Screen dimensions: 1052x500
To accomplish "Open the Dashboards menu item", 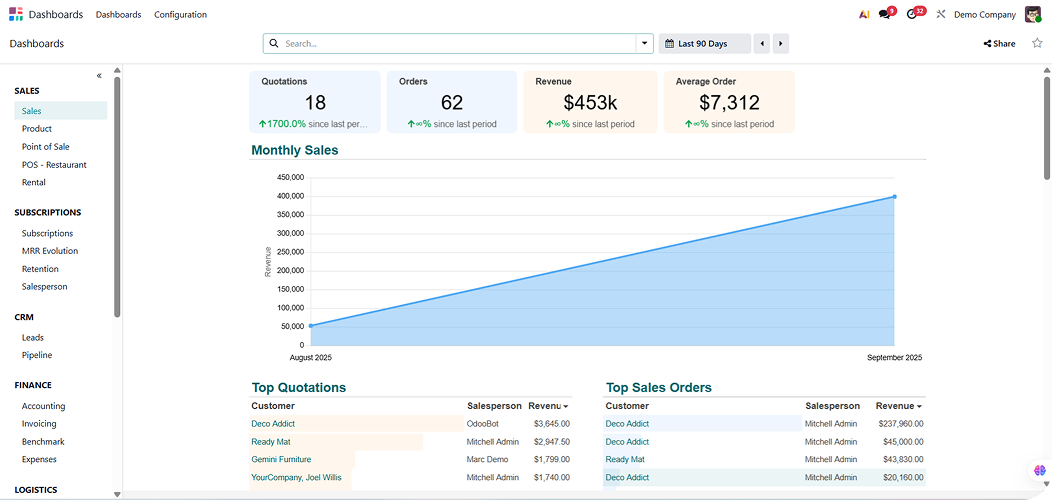I will pos(118,15).
